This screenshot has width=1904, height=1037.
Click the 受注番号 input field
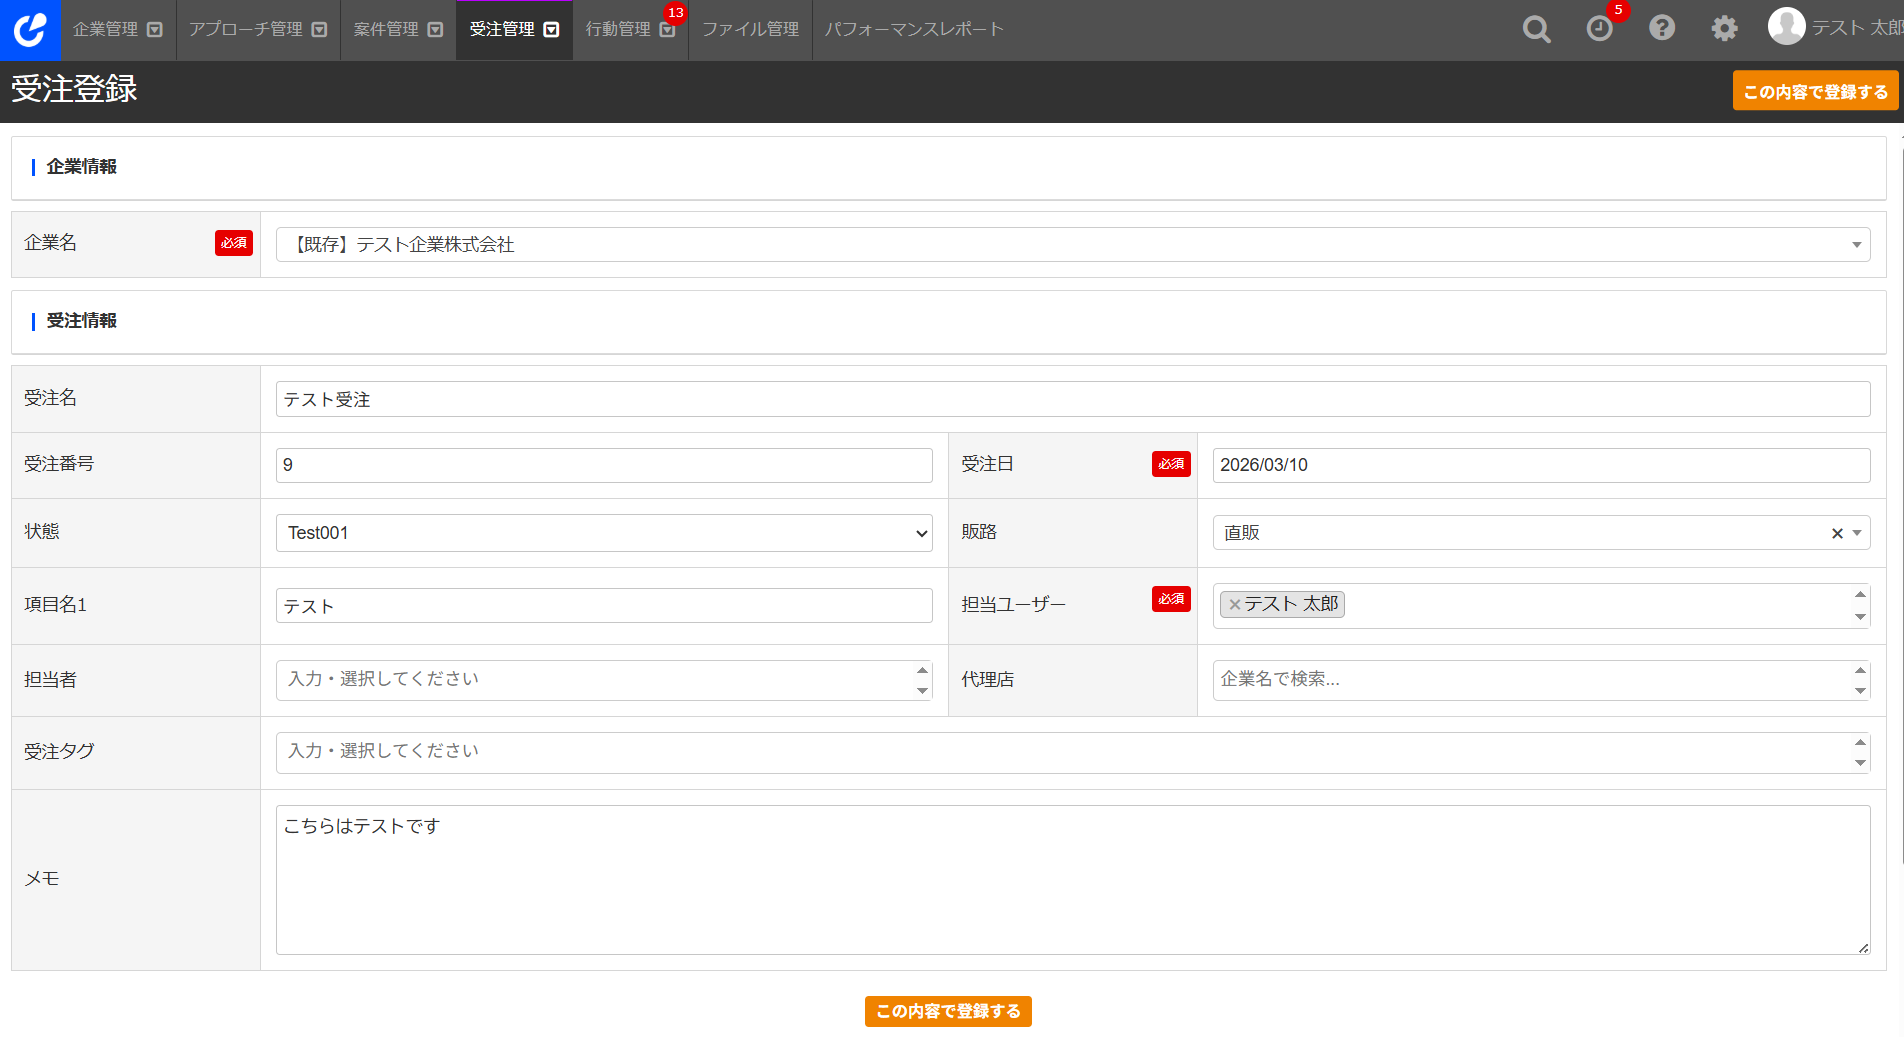tap(604, 465)
